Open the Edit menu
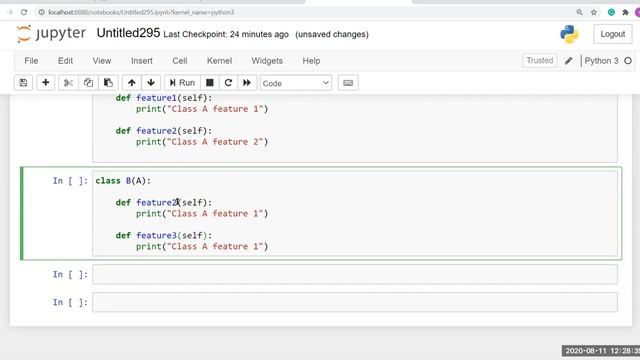 coord(65,61)
